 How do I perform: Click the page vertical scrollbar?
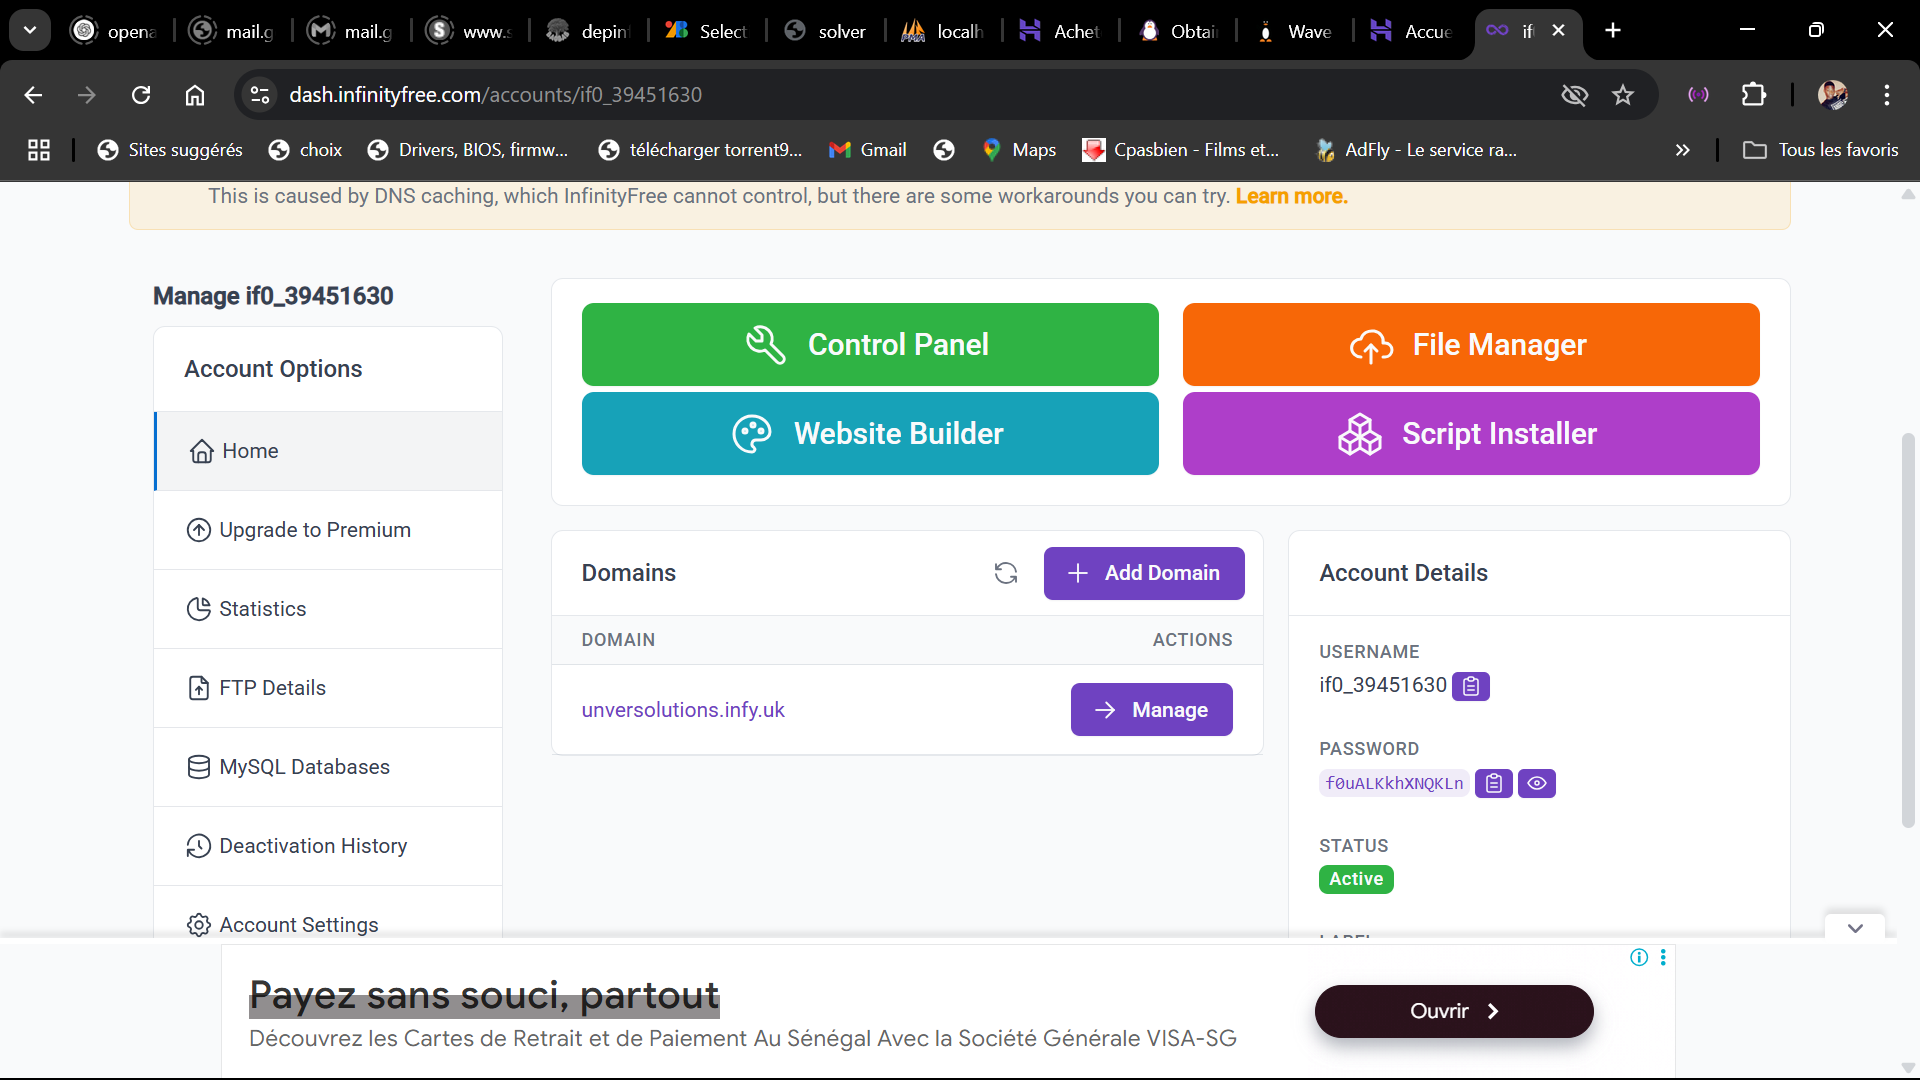coord(1908,630)
